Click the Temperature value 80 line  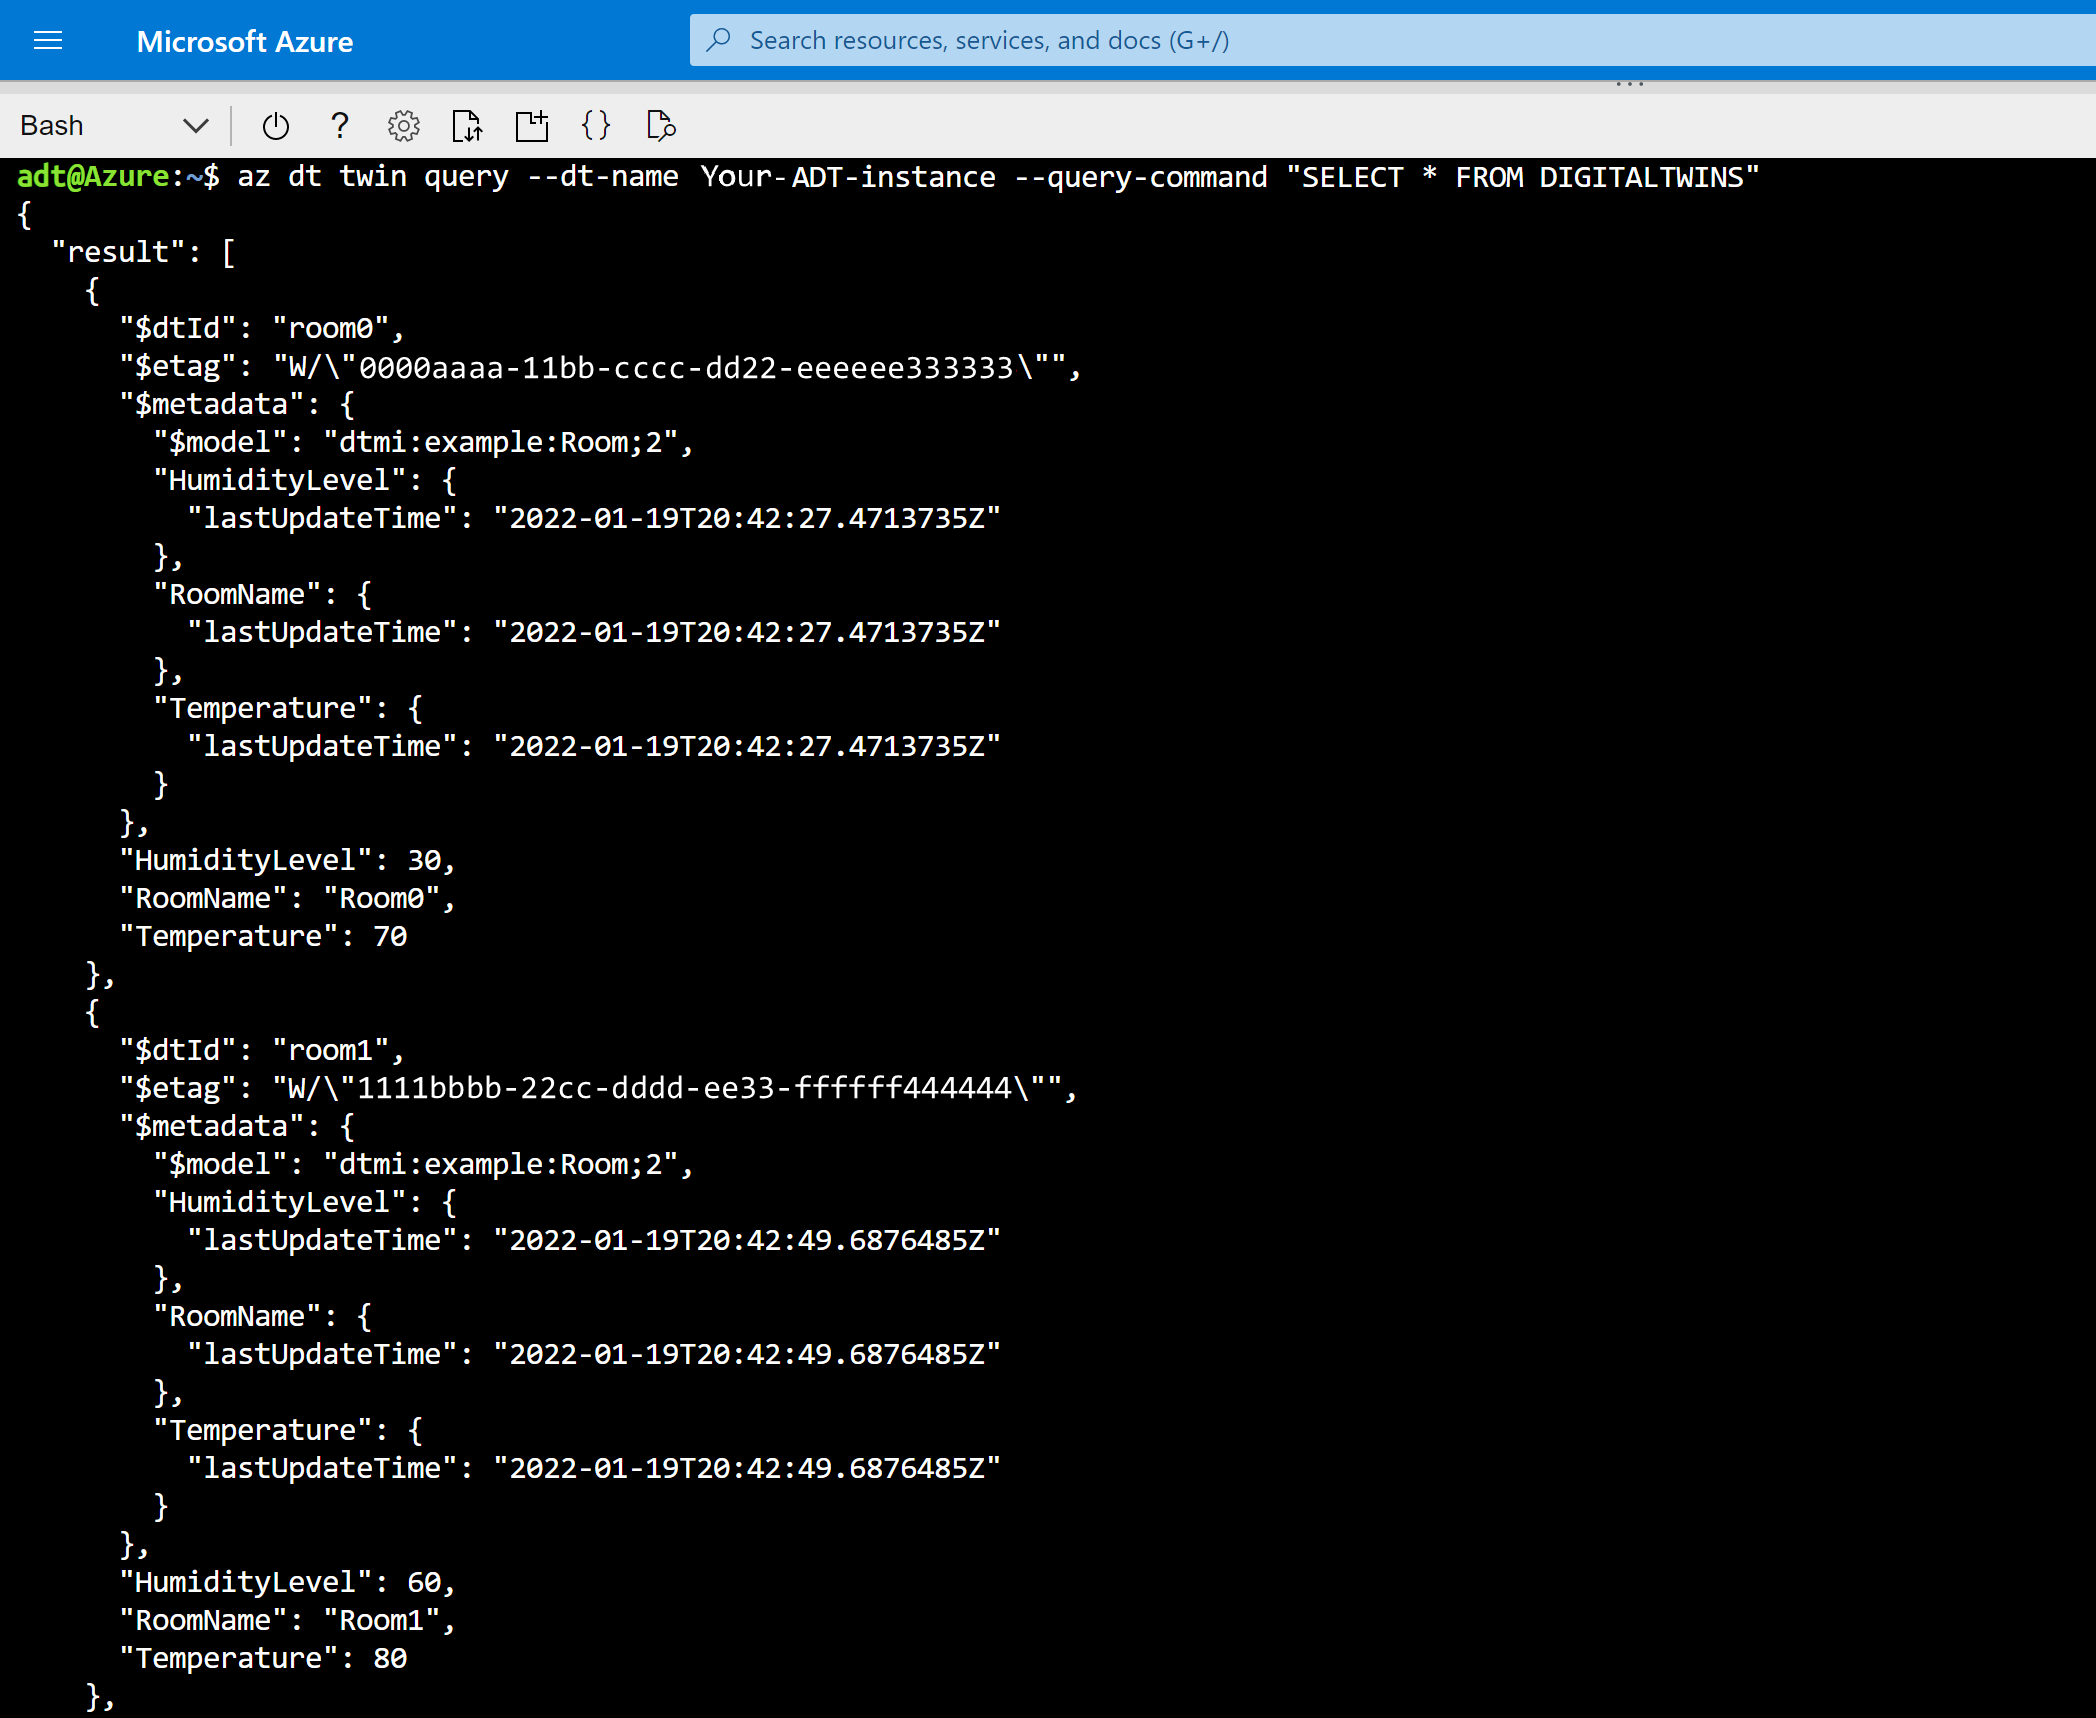(x=264, y=1659)
